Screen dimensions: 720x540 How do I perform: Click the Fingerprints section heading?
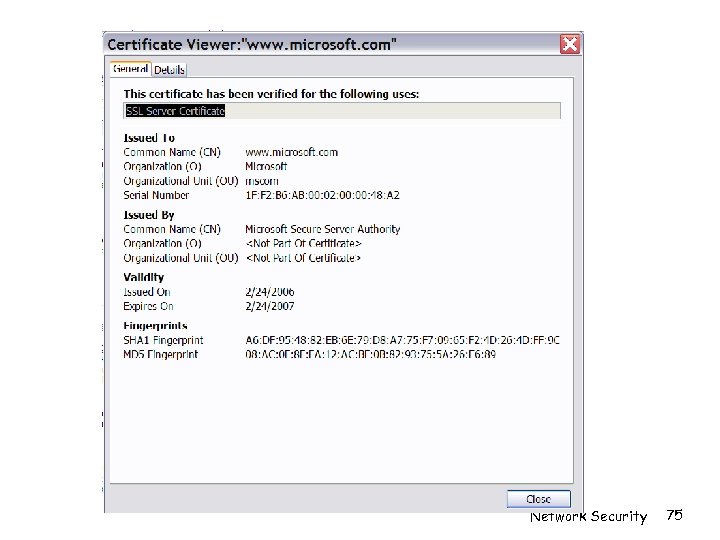point(155,326)
